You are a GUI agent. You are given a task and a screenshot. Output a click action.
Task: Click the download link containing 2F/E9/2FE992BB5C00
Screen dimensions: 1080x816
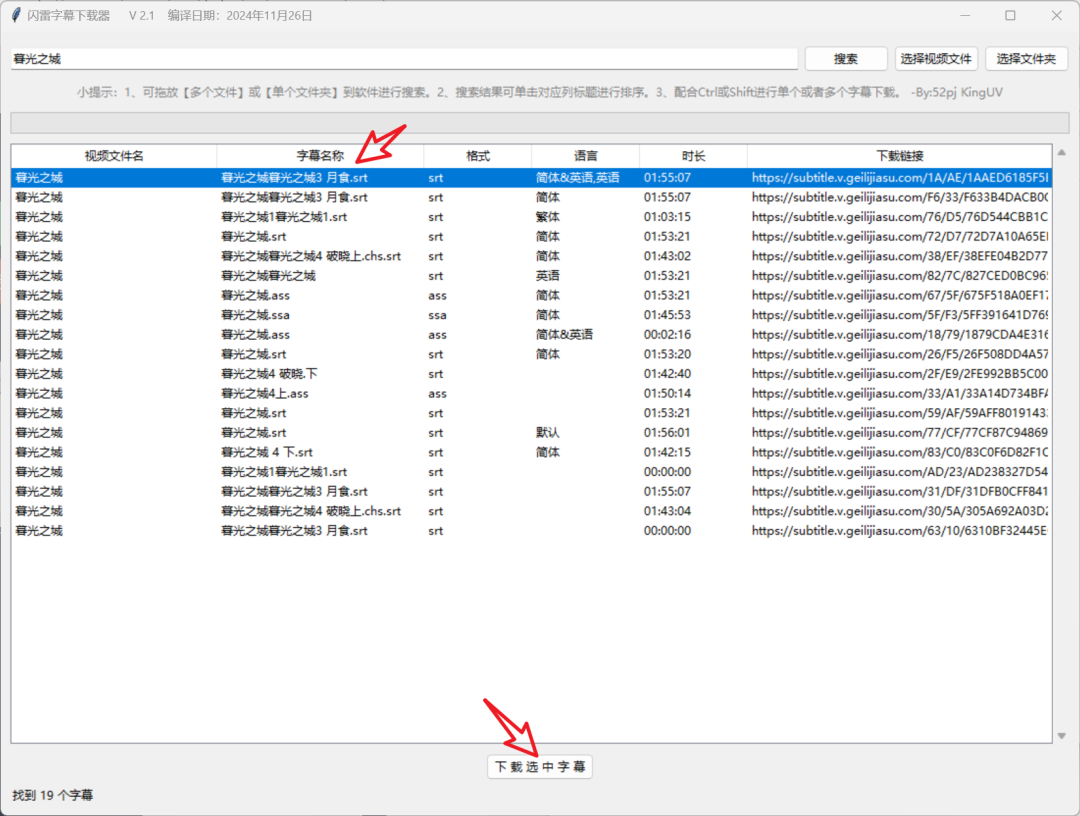pyautogui.click(x=900, y=374)
